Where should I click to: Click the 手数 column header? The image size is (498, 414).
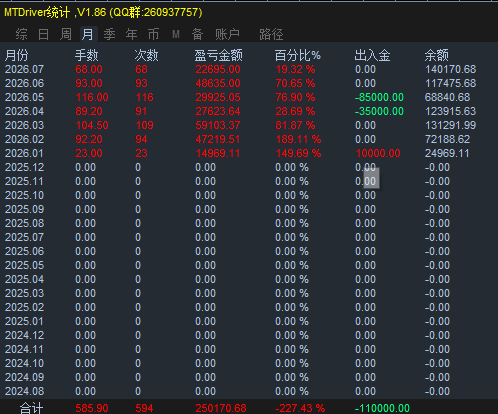point(87,55)
